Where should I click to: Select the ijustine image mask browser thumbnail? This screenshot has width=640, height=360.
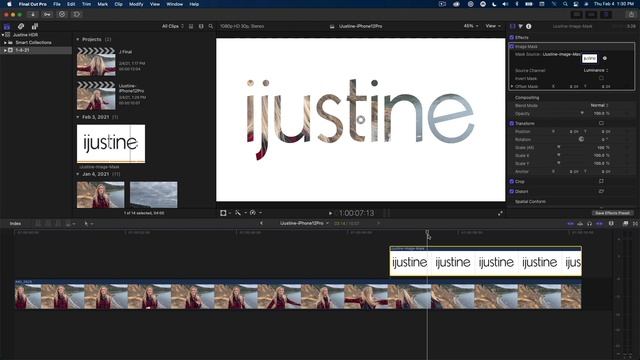[111, 144]
